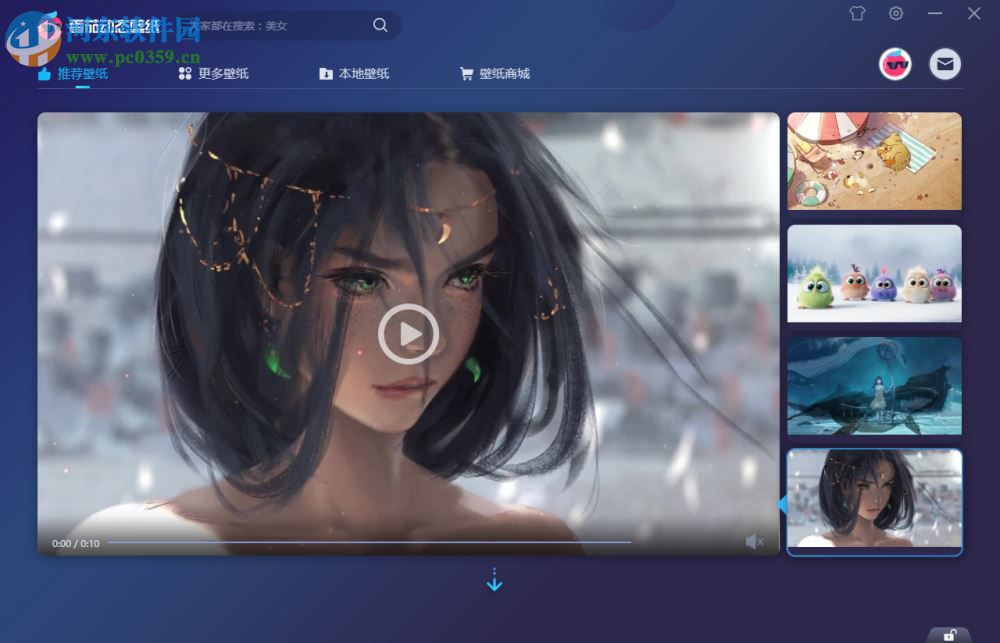This screenshot has width=1000, height=643.
Task: Open the skin theme shirt icon
Action: 857,13
